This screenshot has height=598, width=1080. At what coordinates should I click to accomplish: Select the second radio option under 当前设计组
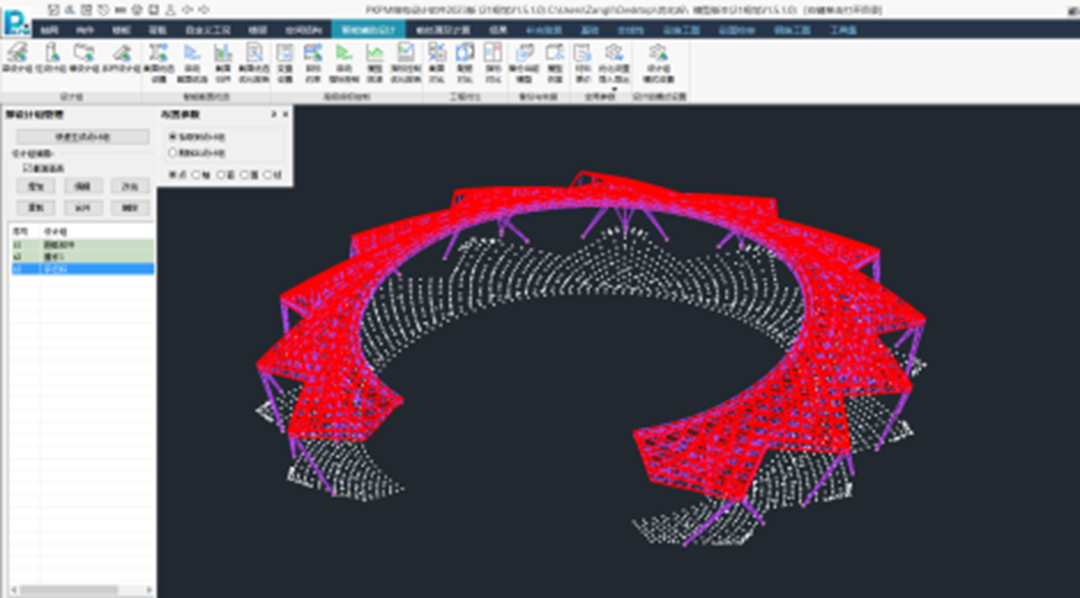coord(172,153)
